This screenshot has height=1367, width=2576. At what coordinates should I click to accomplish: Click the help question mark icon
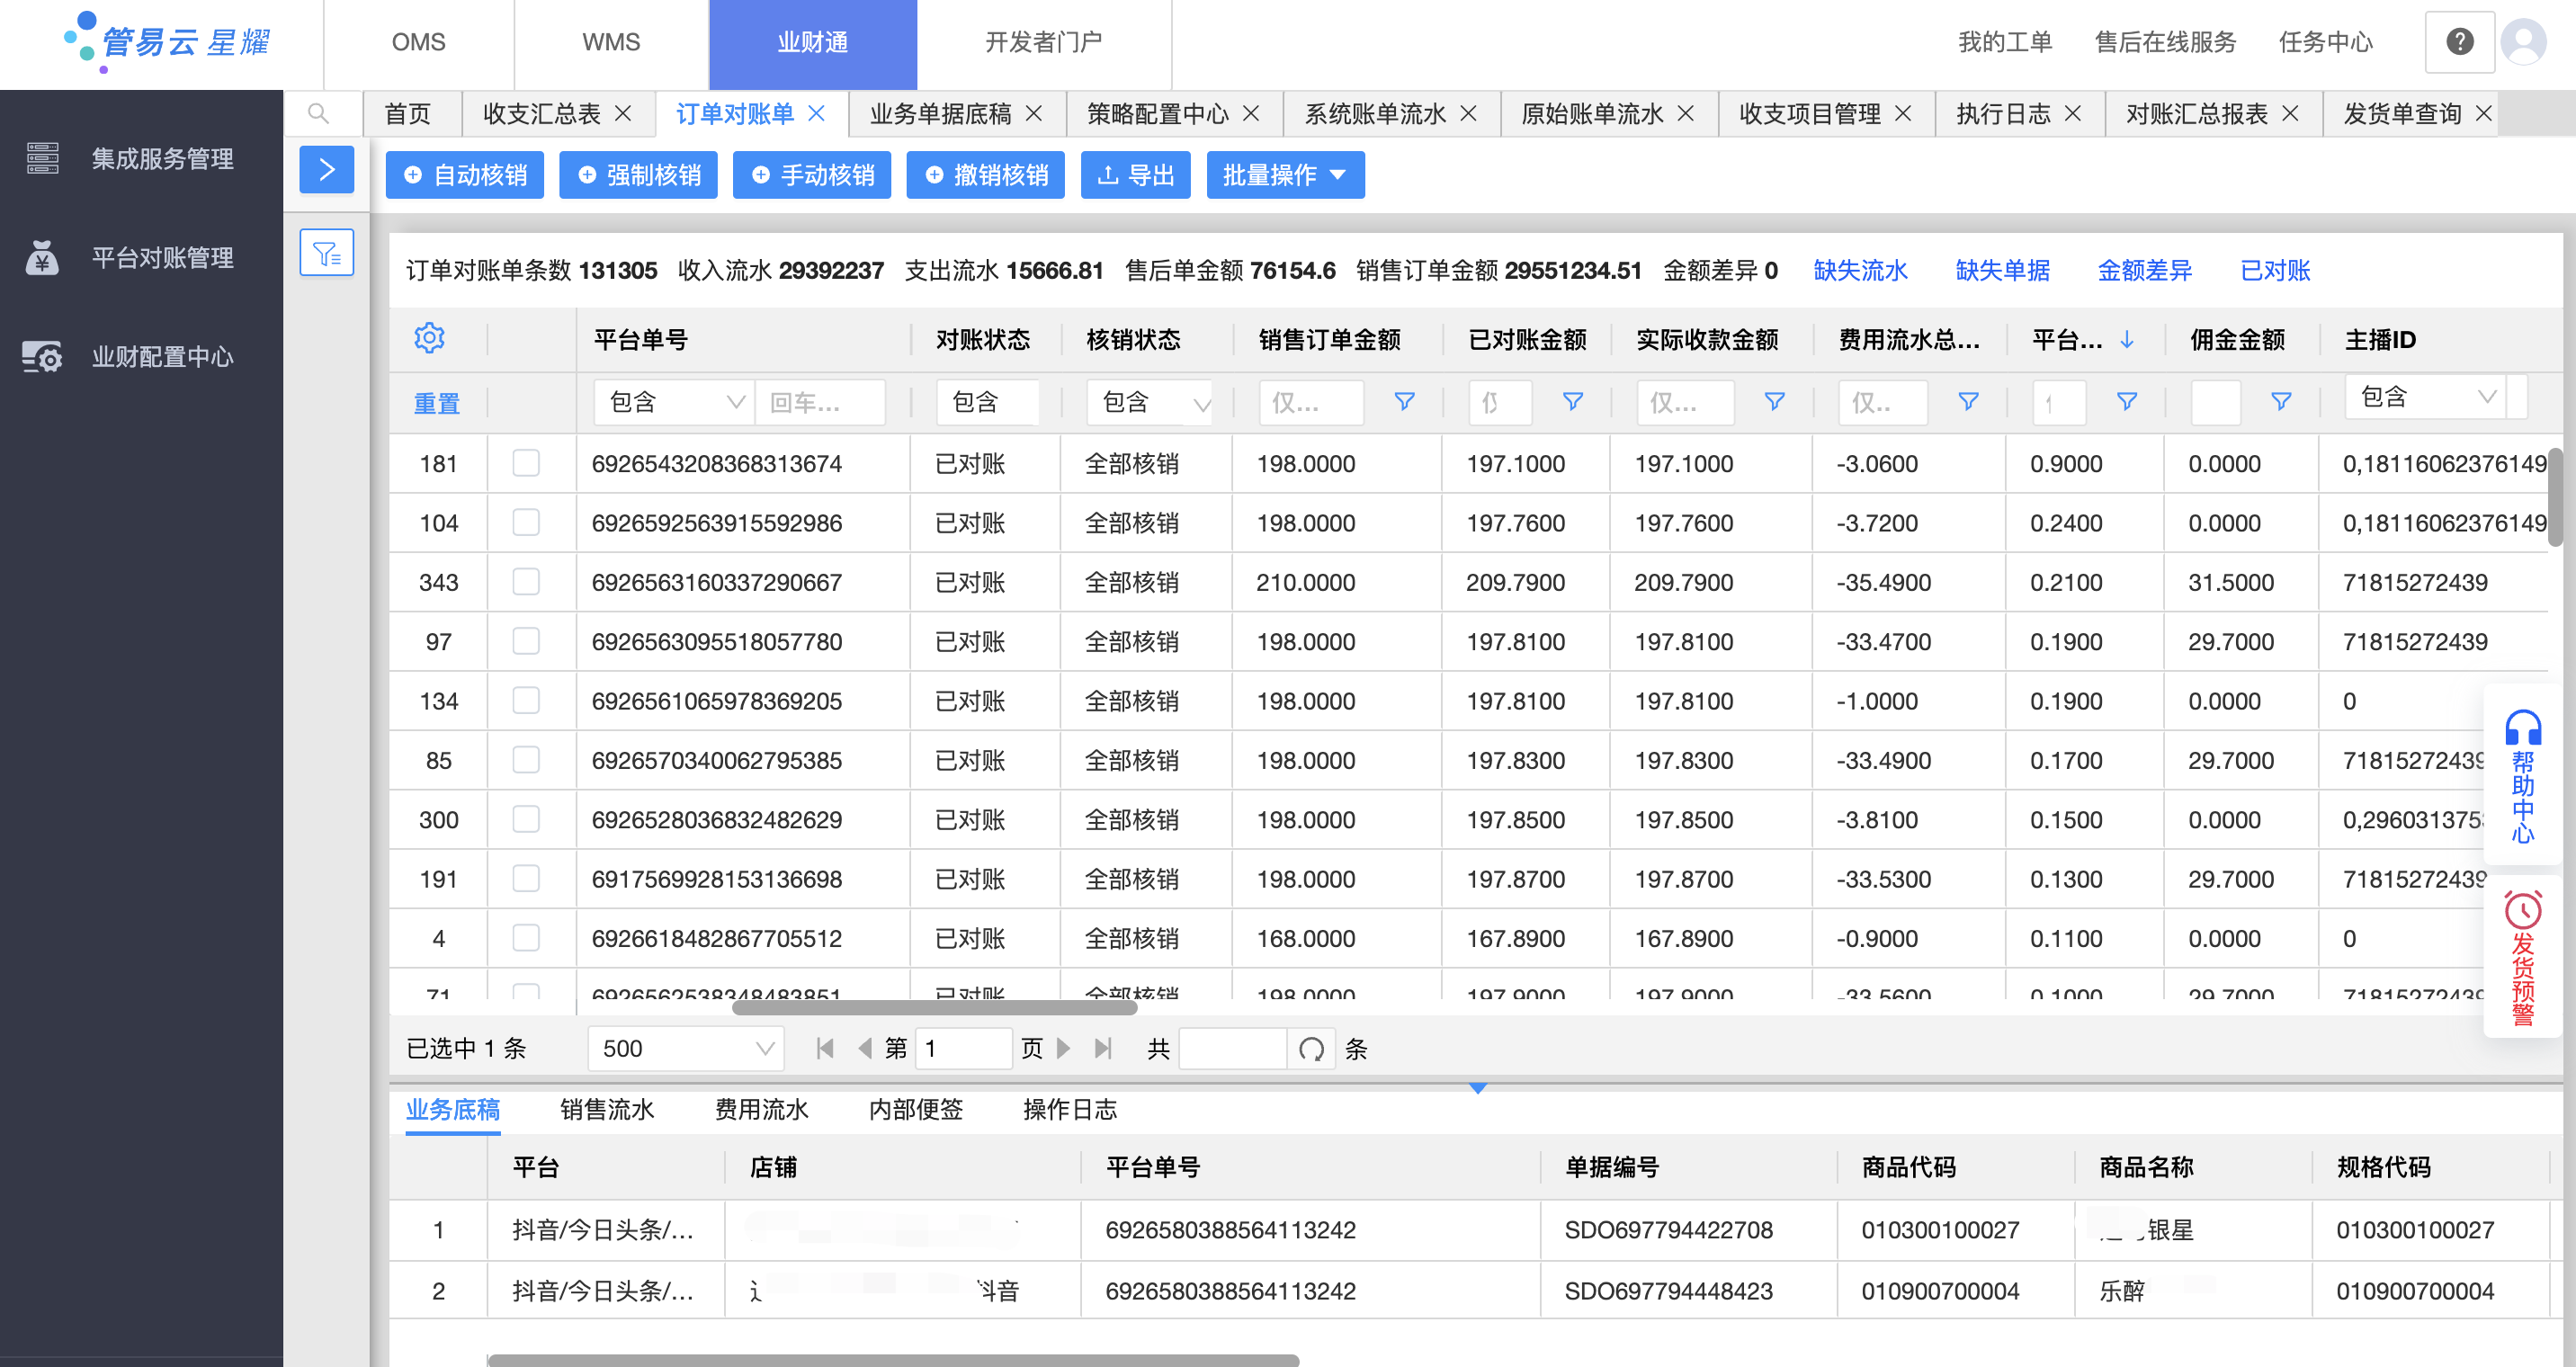pos(2459,42)
